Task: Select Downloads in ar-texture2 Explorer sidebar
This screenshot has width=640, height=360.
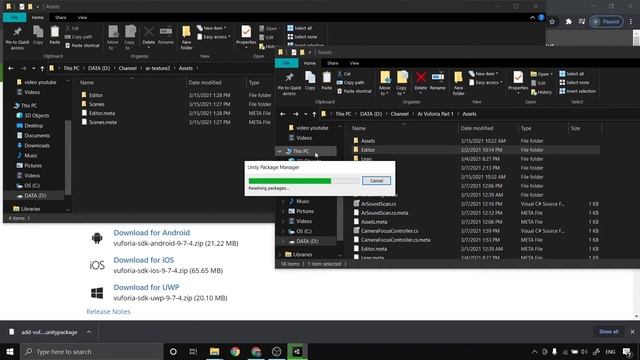Action: tap(37, 145)
